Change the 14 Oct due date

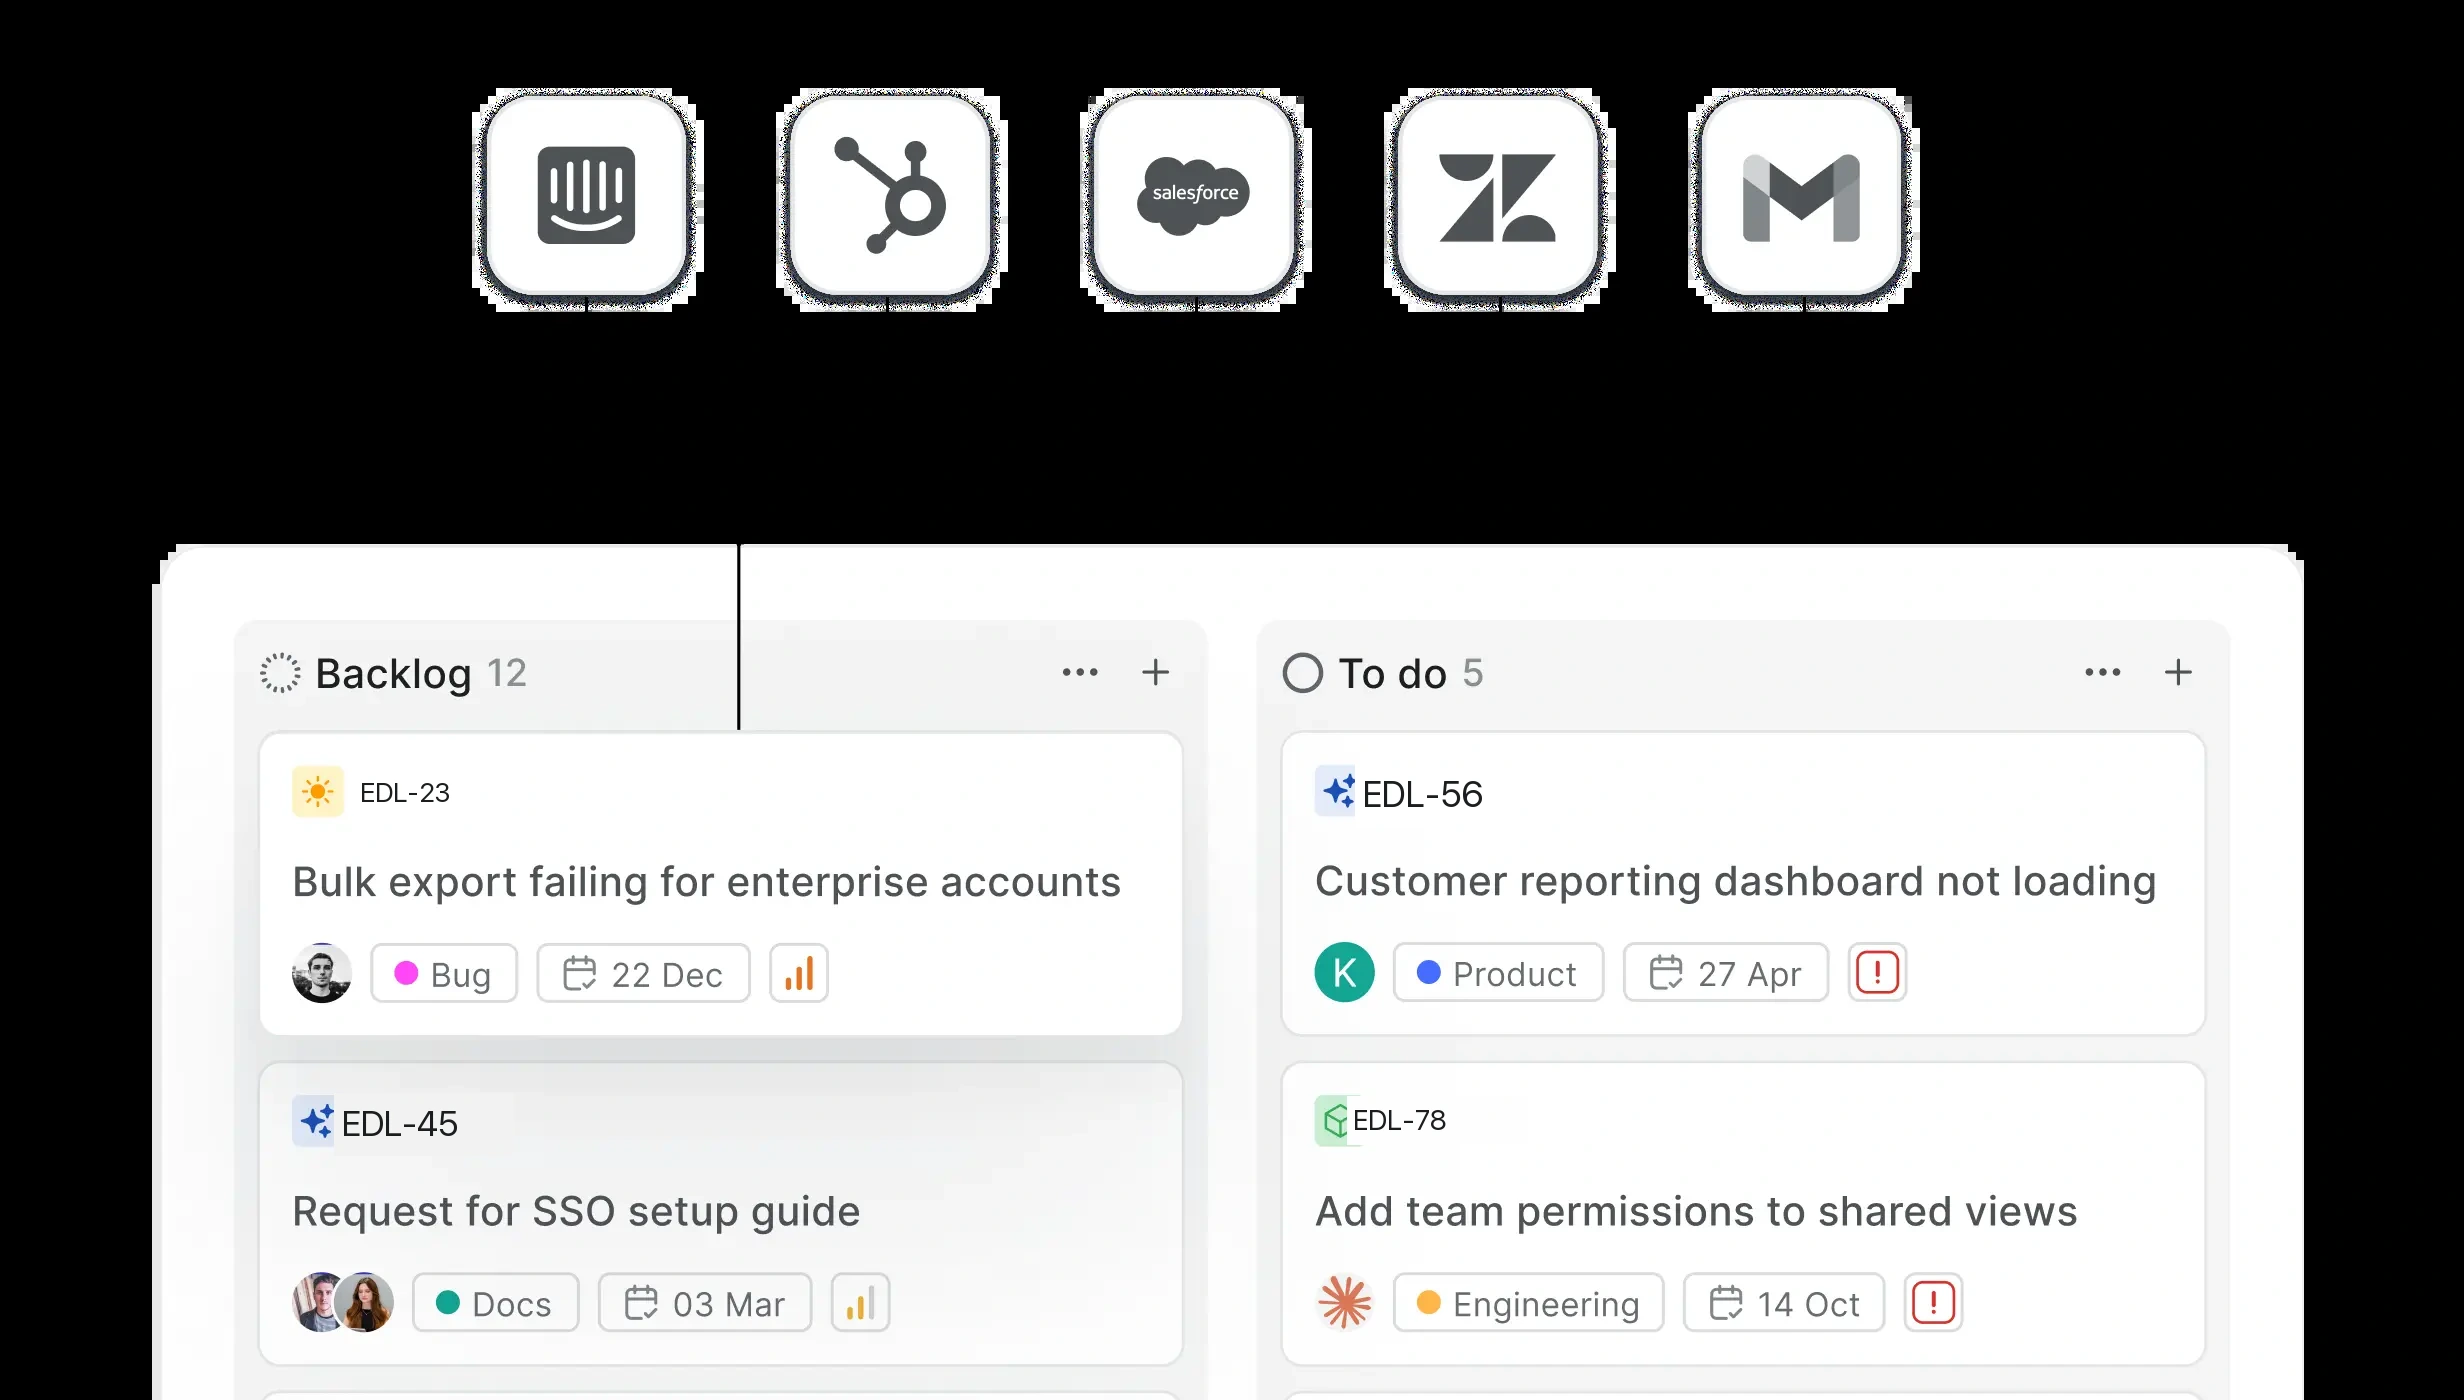1784,1302
